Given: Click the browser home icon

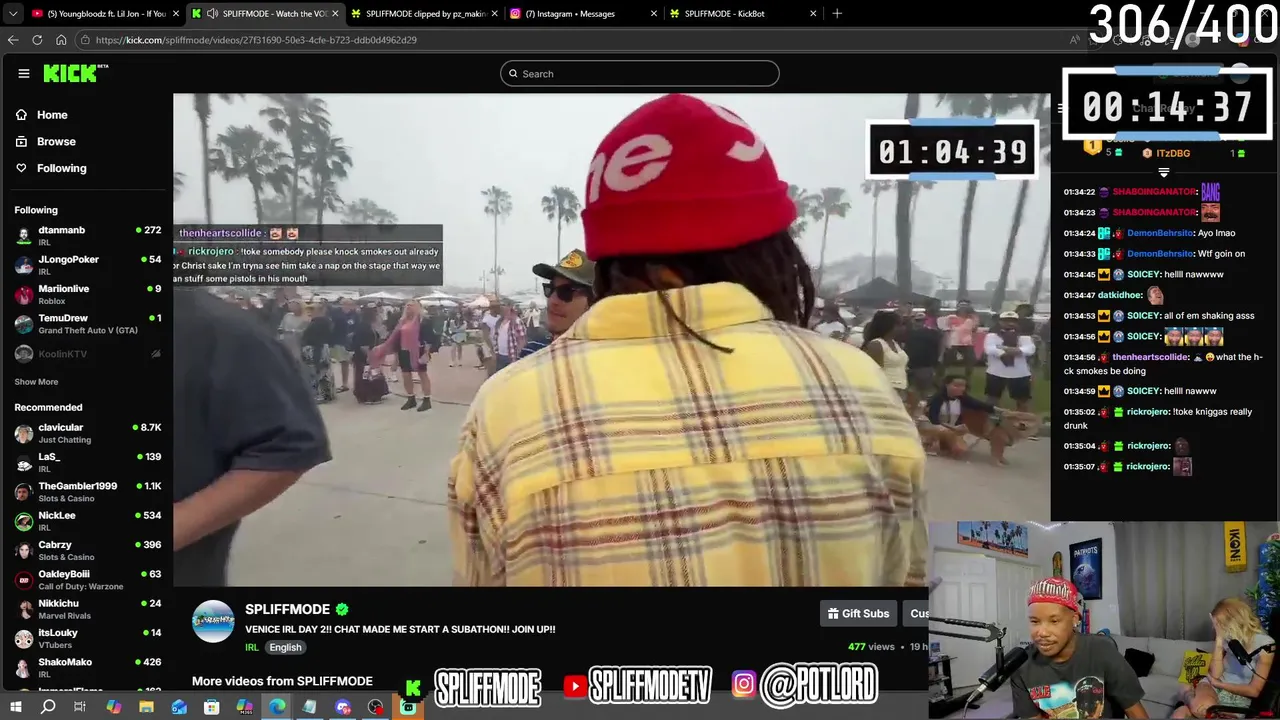Looking at the screenshot, I should 61,40.
